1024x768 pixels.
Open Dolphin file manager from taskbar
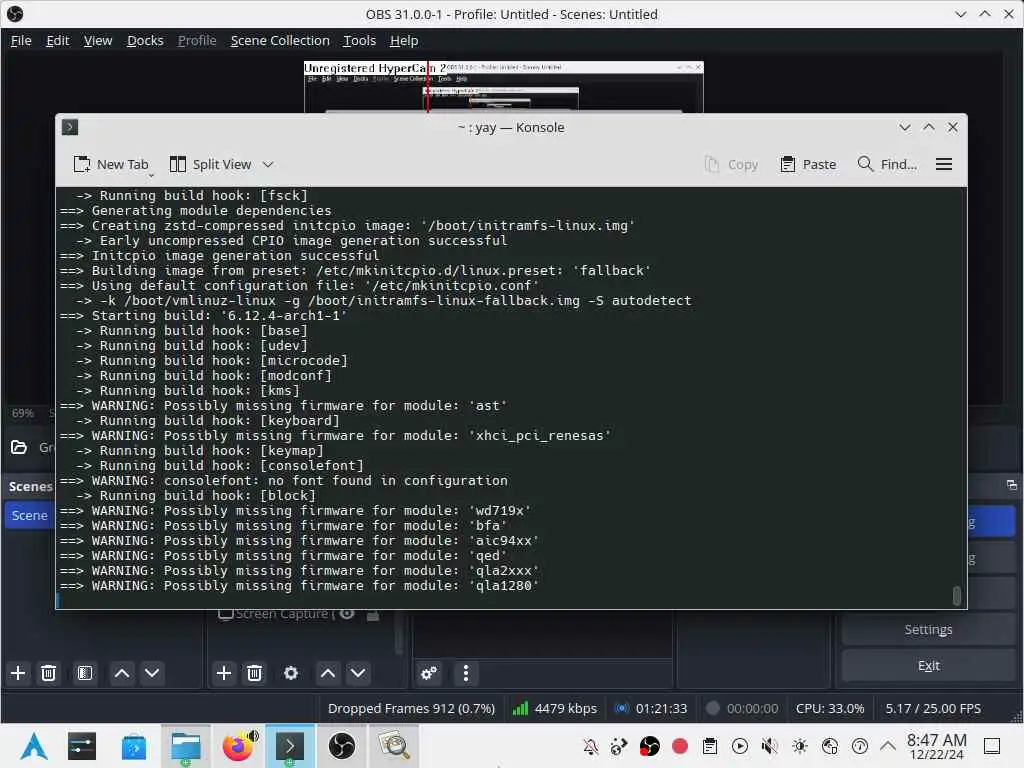pos(186,746)
